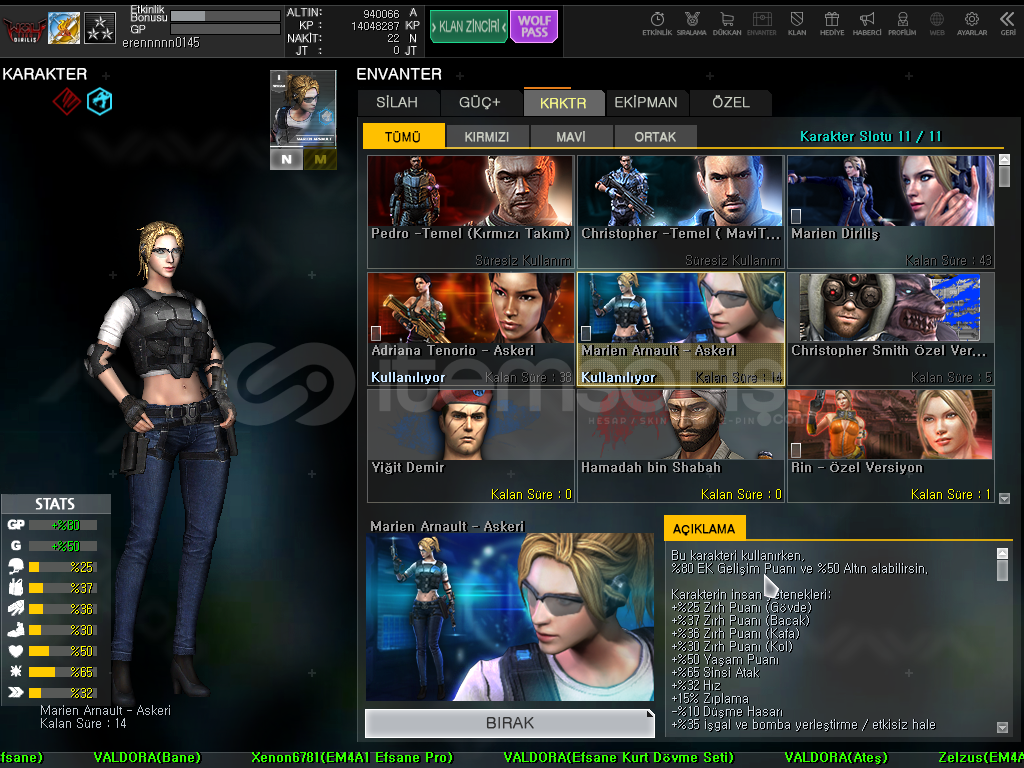Click the large Marien Arnault preview image

coord(509,617)
